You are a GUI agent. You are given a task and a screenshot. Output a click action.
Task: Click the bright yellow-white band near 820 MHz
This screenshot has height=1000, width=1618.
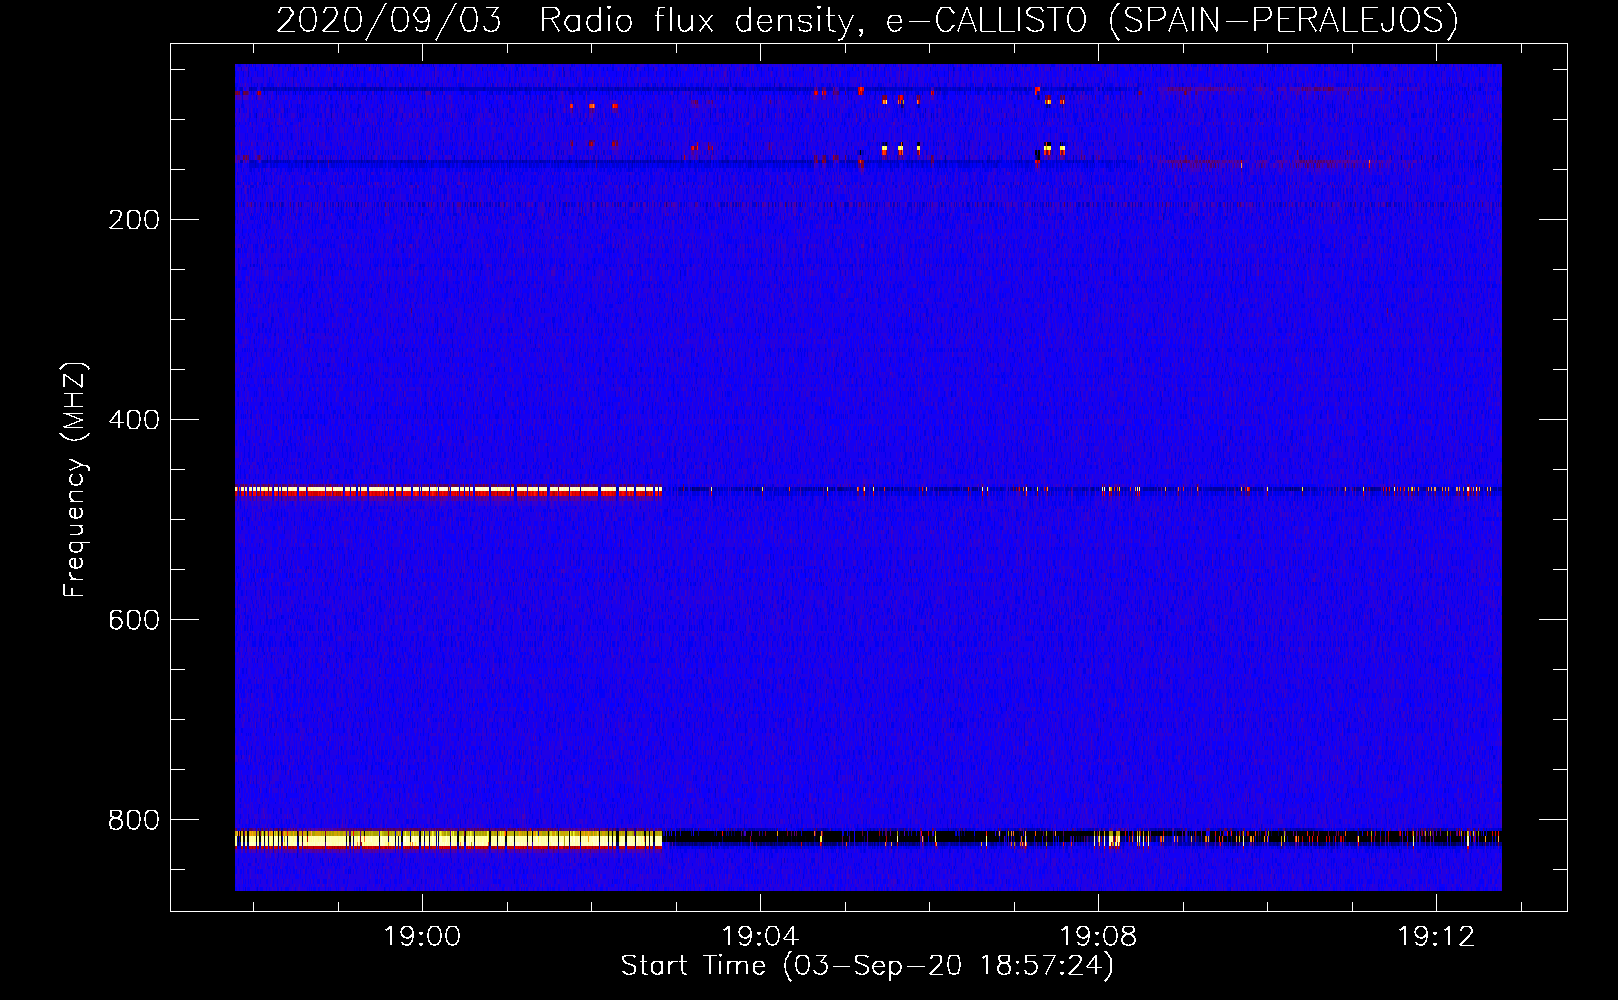coord(448,839)
